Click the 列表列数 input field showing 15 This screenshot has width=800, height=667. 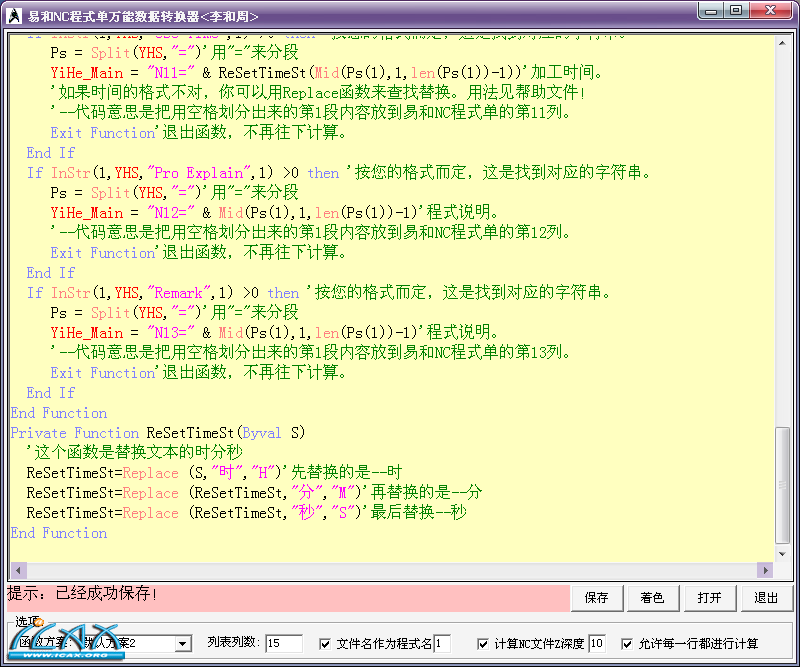[284, 644]
